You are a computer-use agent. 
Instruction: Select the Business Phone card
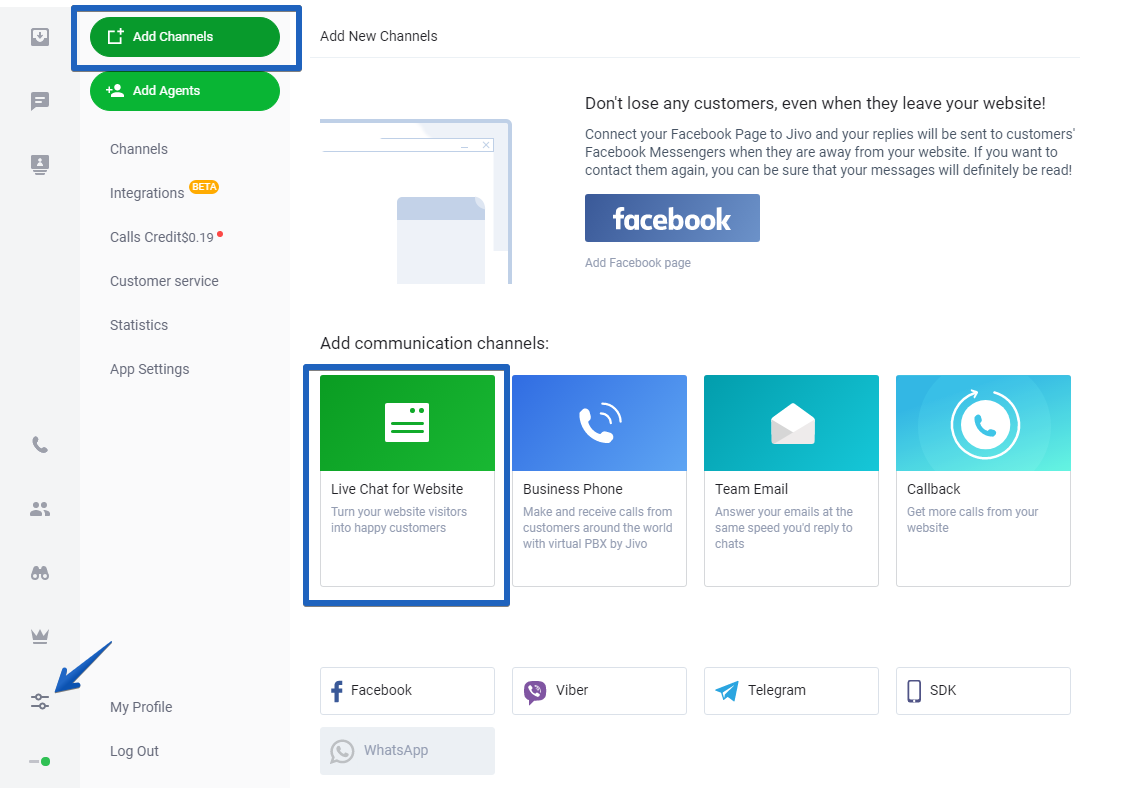click(600, 481)
